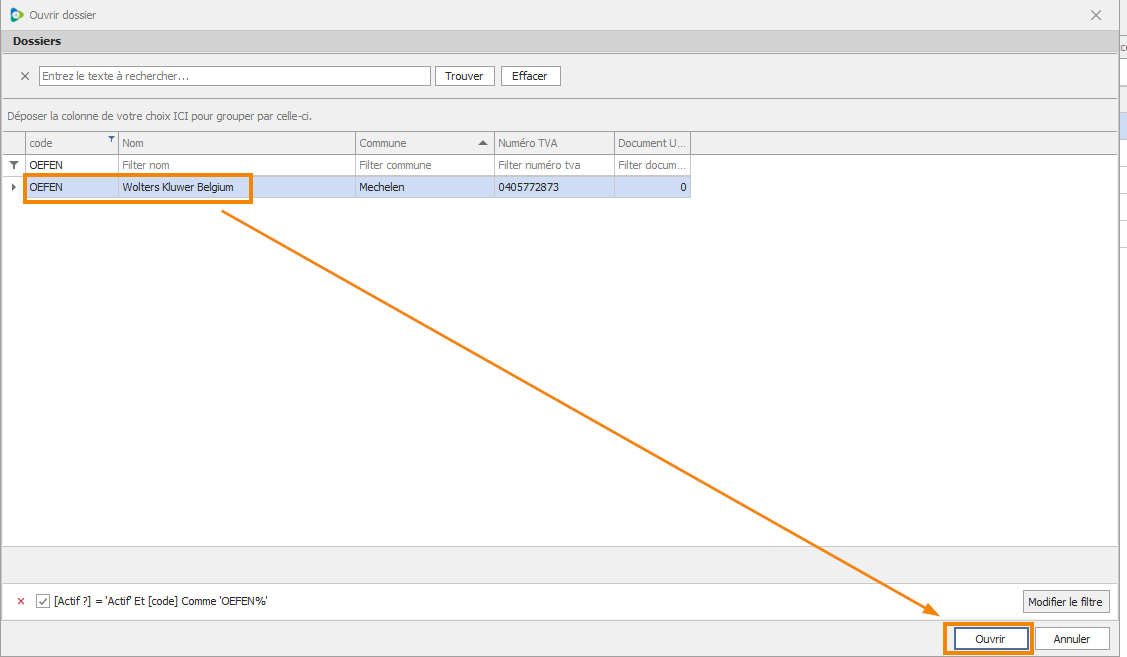This screenshot has width=1127, height=657.
Task: Click the code column header
Action: 72,143
